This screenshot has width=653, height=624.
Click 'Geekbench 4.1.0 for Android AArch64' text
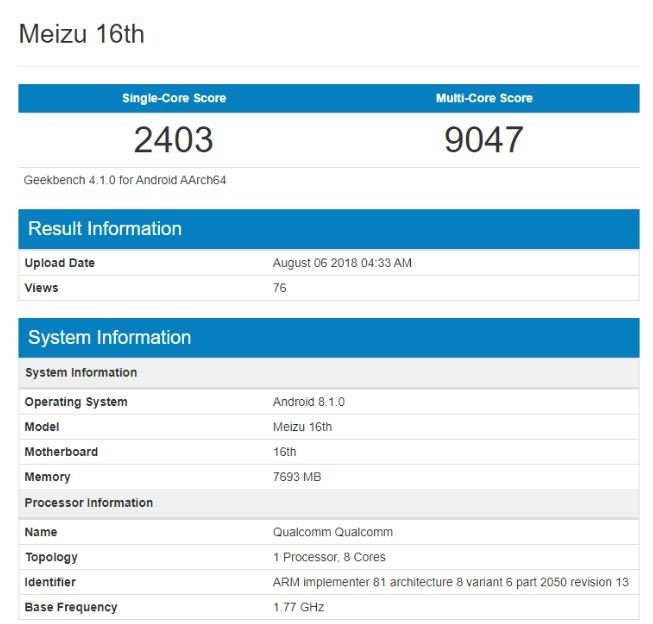coord(125,180)
